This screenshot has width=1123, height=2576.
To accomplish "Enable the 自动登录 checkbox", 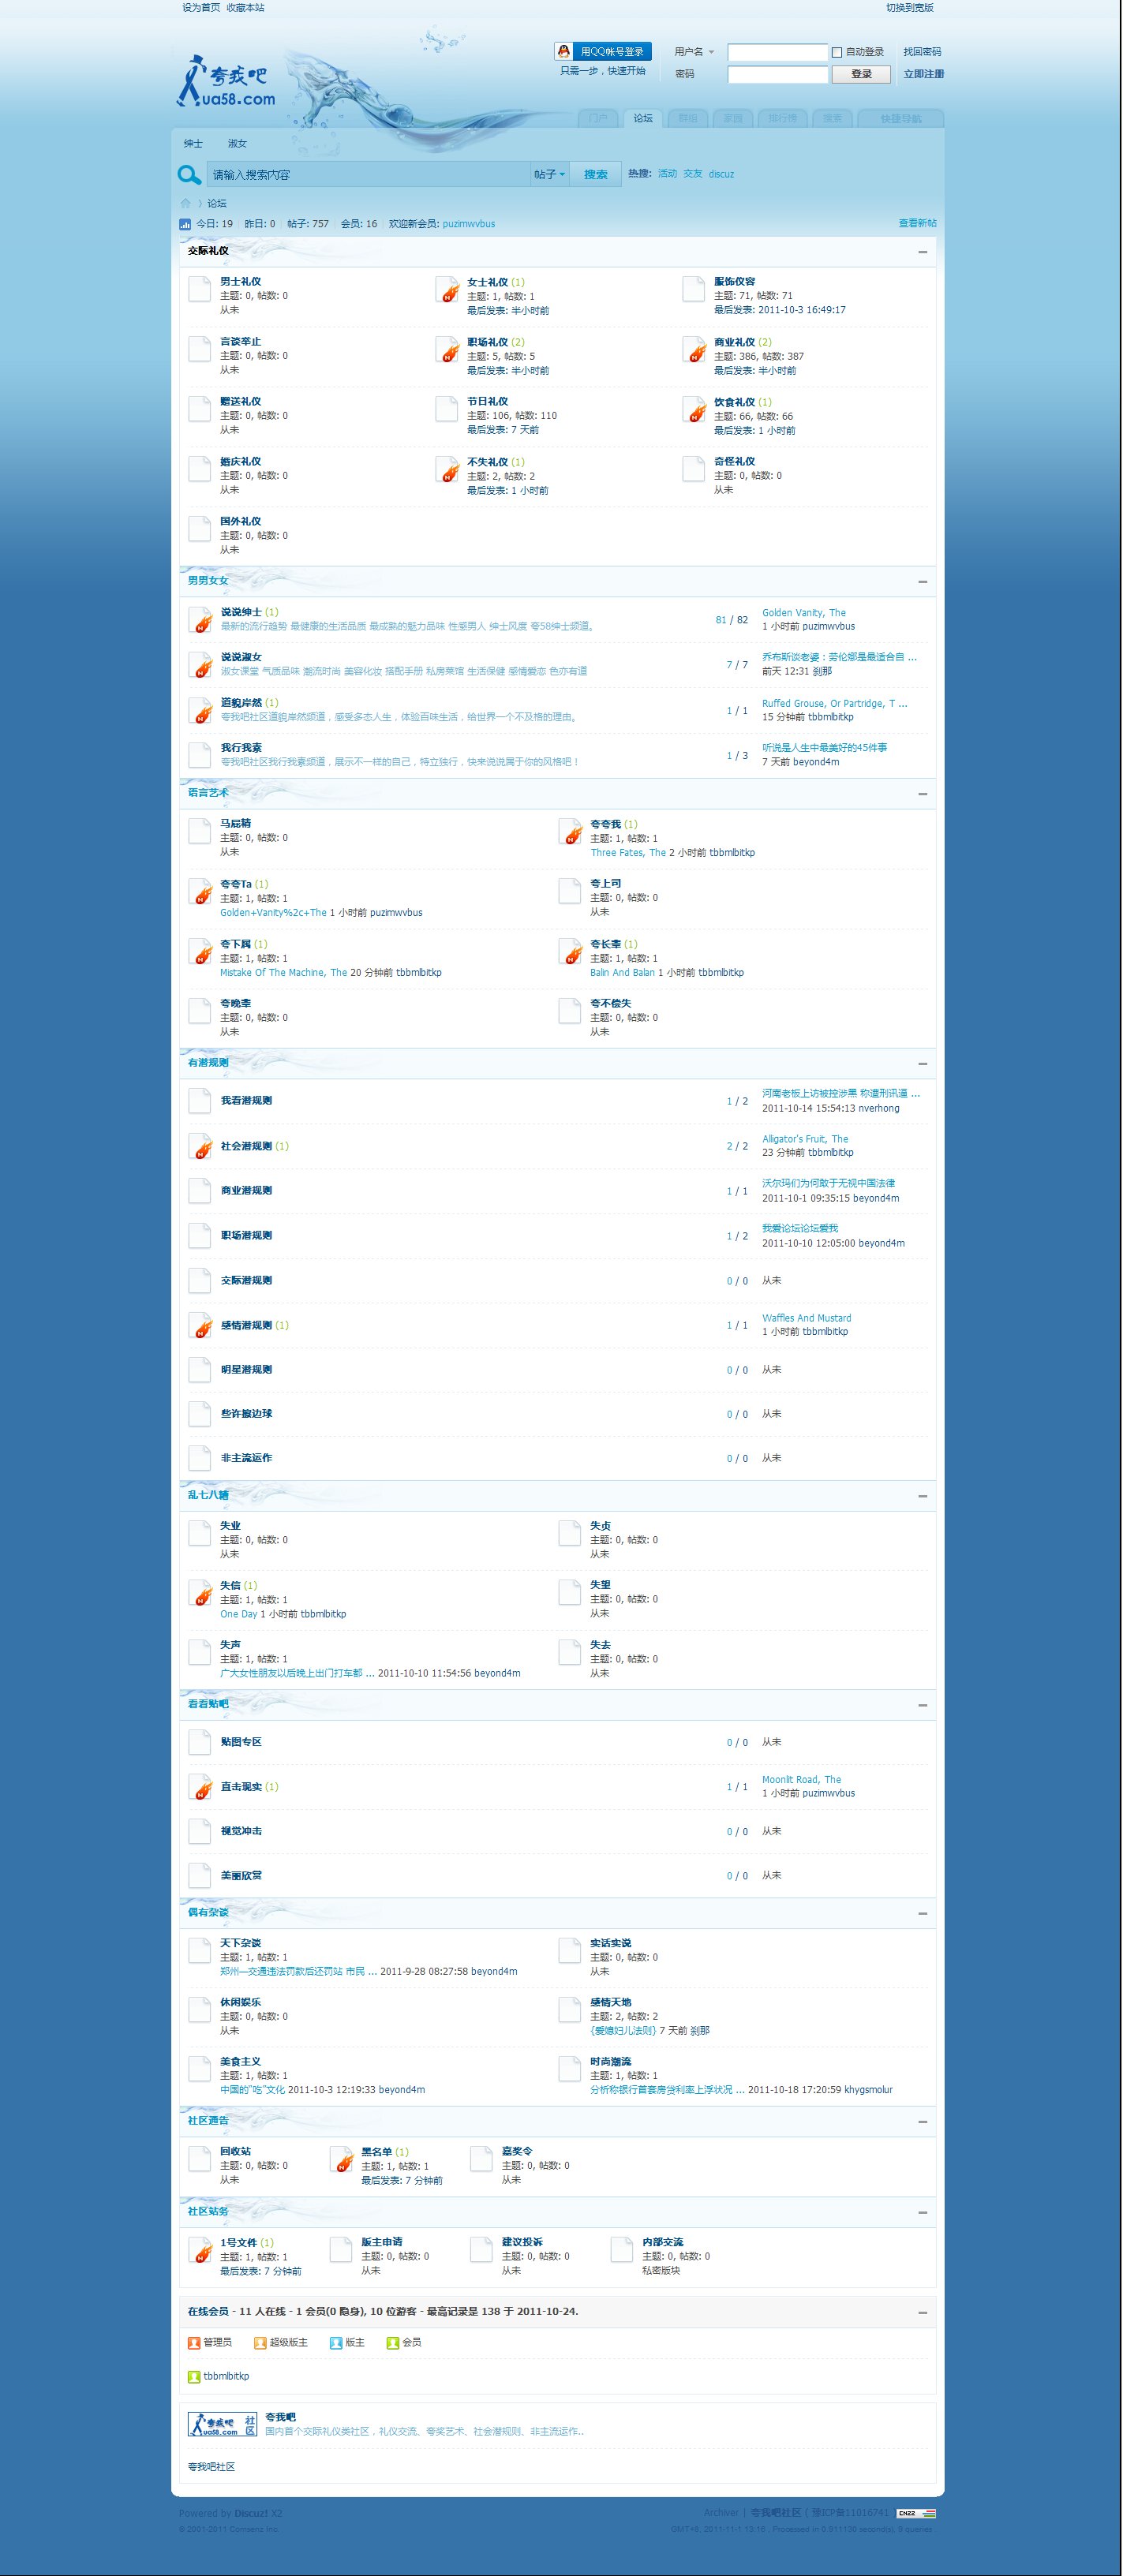I will tap(837, 52).
